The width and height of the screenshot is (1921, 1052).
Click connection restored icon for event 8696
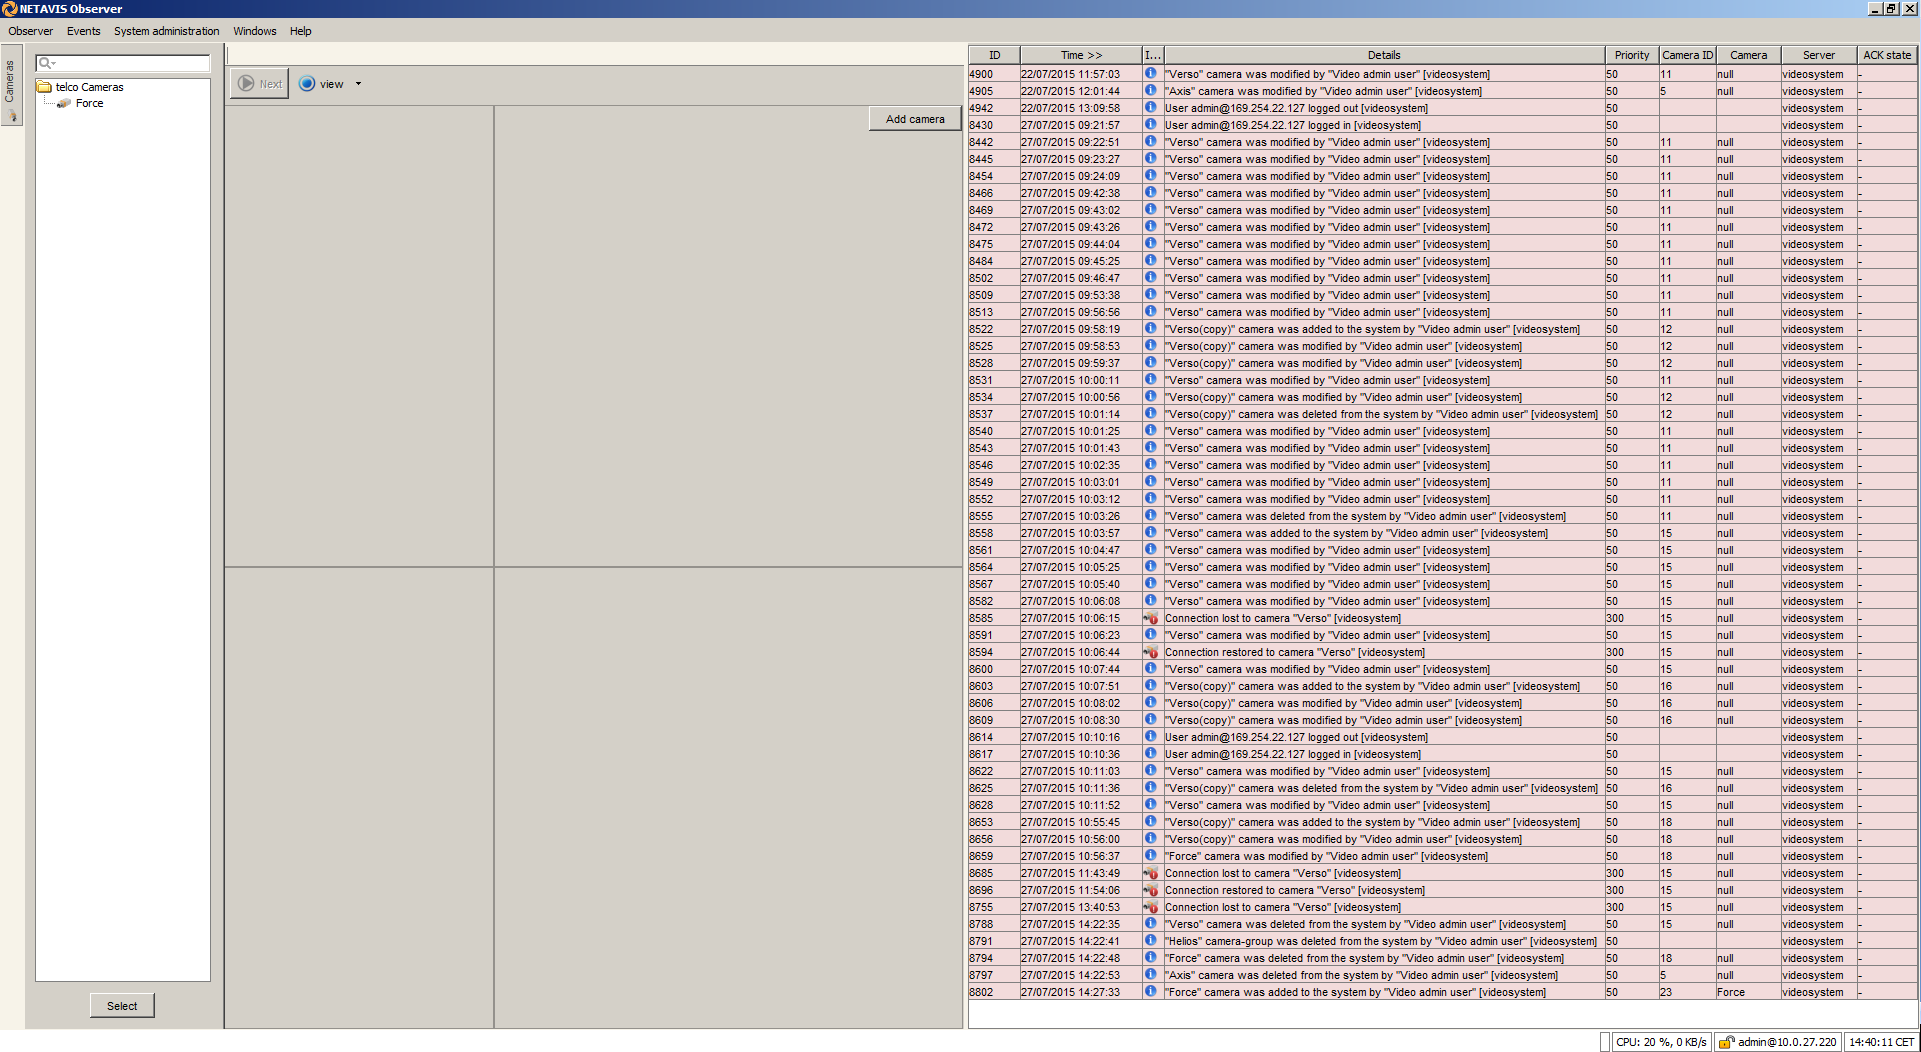1151,890
